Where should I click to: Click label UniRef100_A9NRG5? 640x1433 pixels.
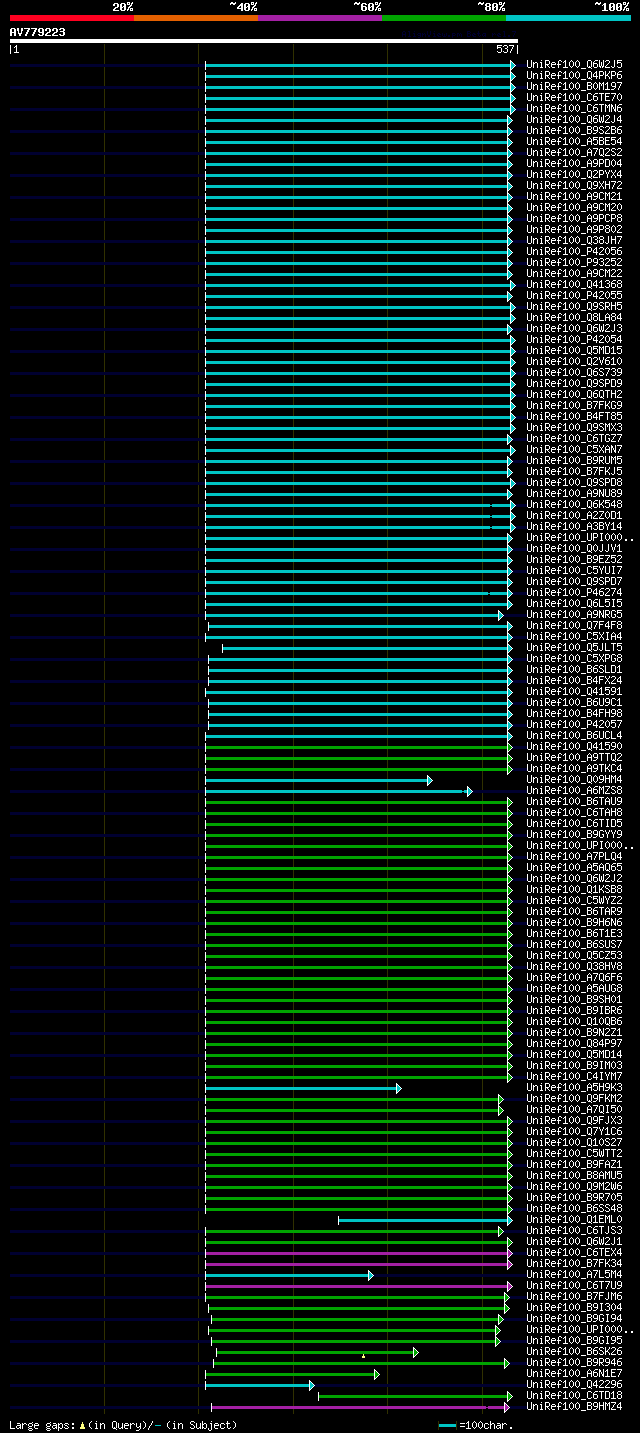574,614
